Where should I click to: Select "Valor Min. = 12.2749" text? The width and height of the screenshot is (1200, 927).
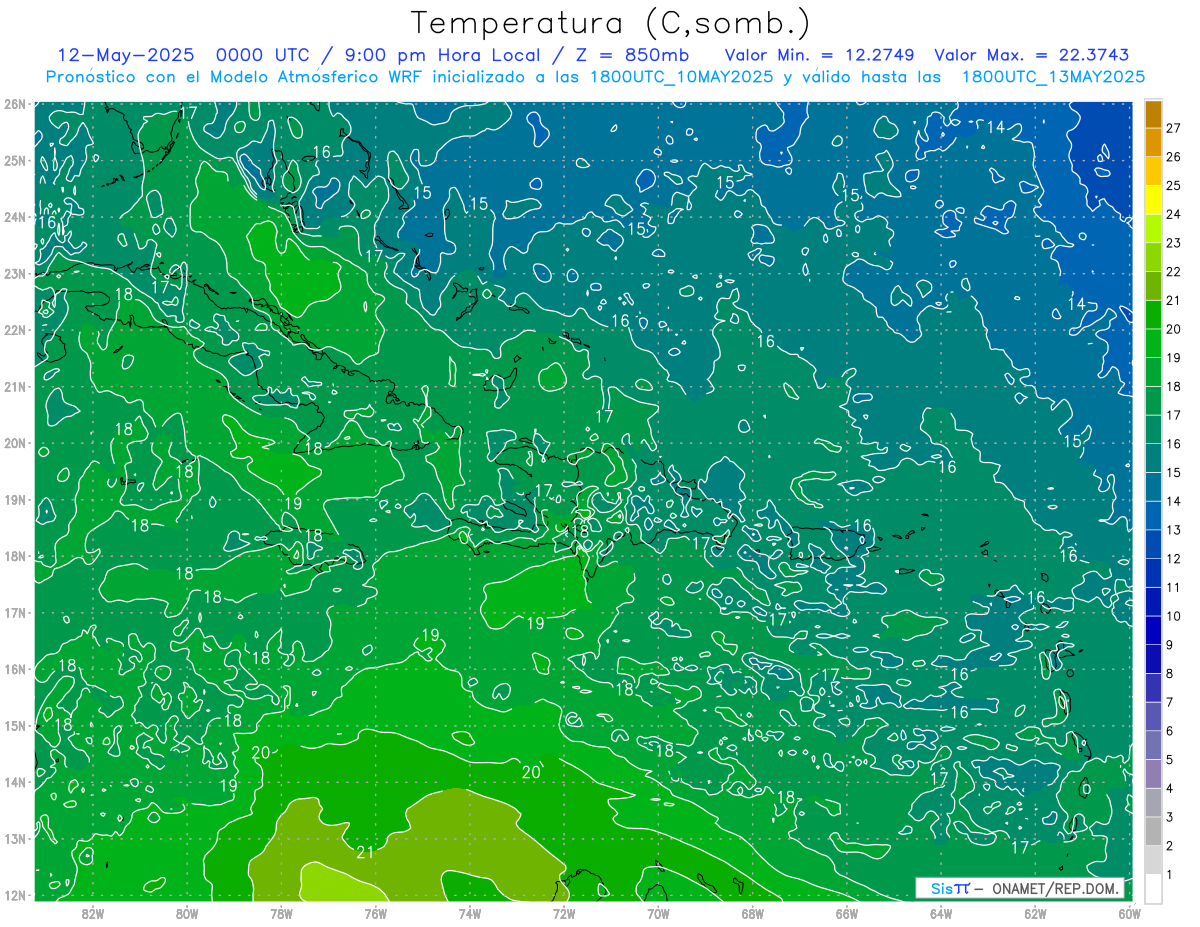click(x=819, y=55)
